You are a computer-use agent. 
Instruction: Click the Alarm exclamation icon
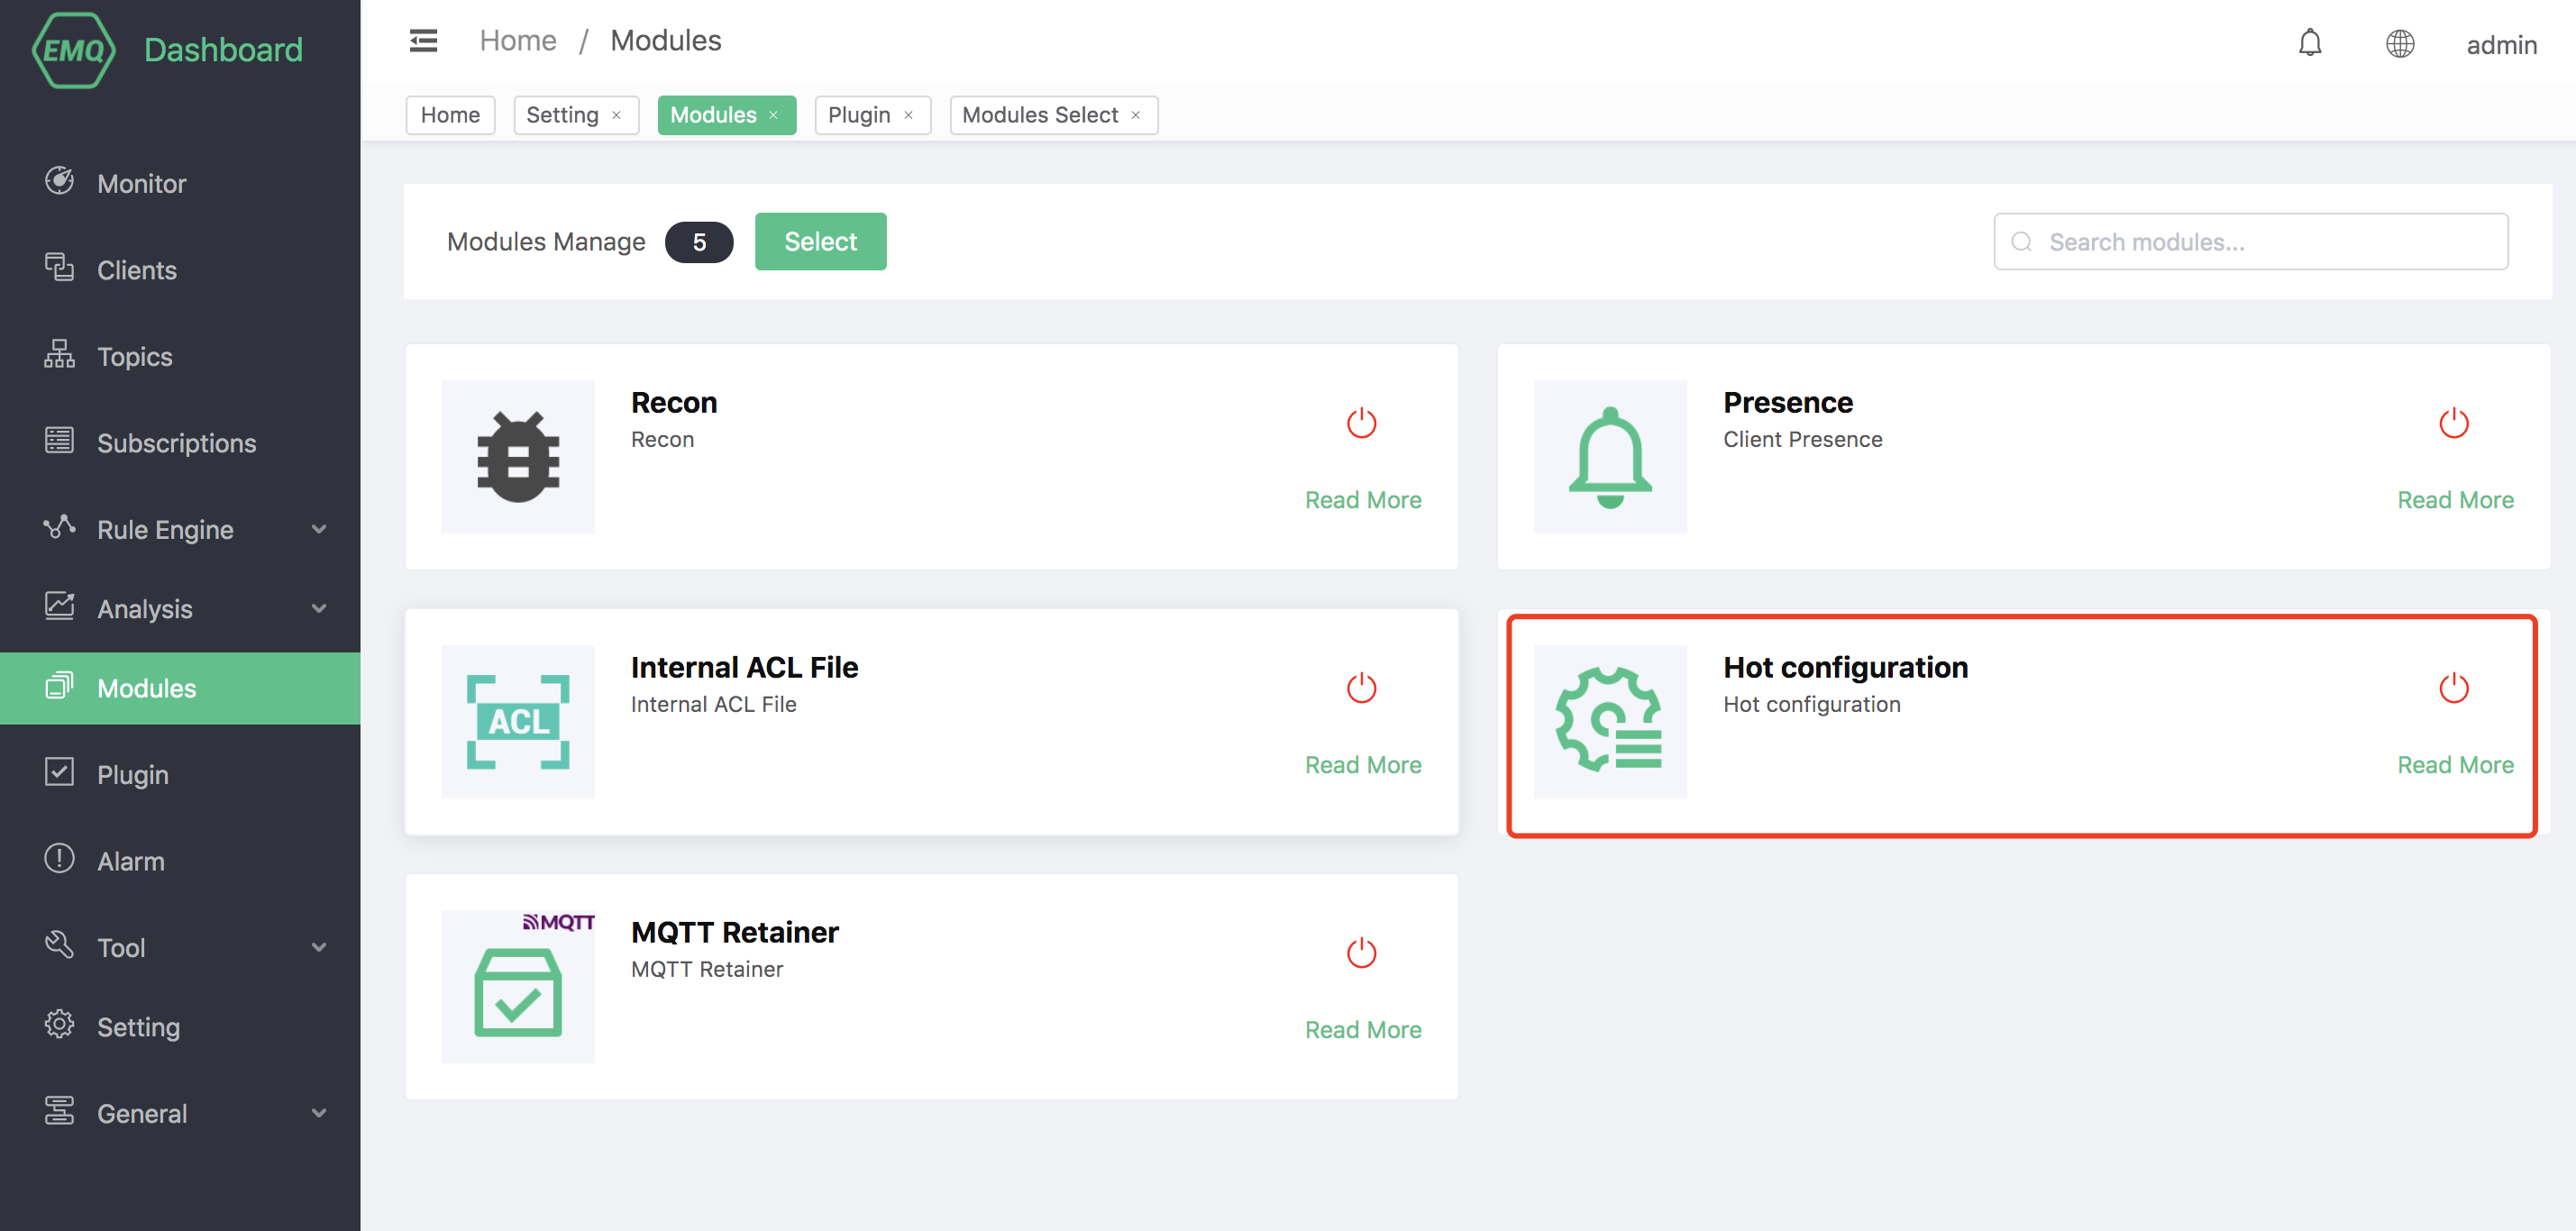59,858
